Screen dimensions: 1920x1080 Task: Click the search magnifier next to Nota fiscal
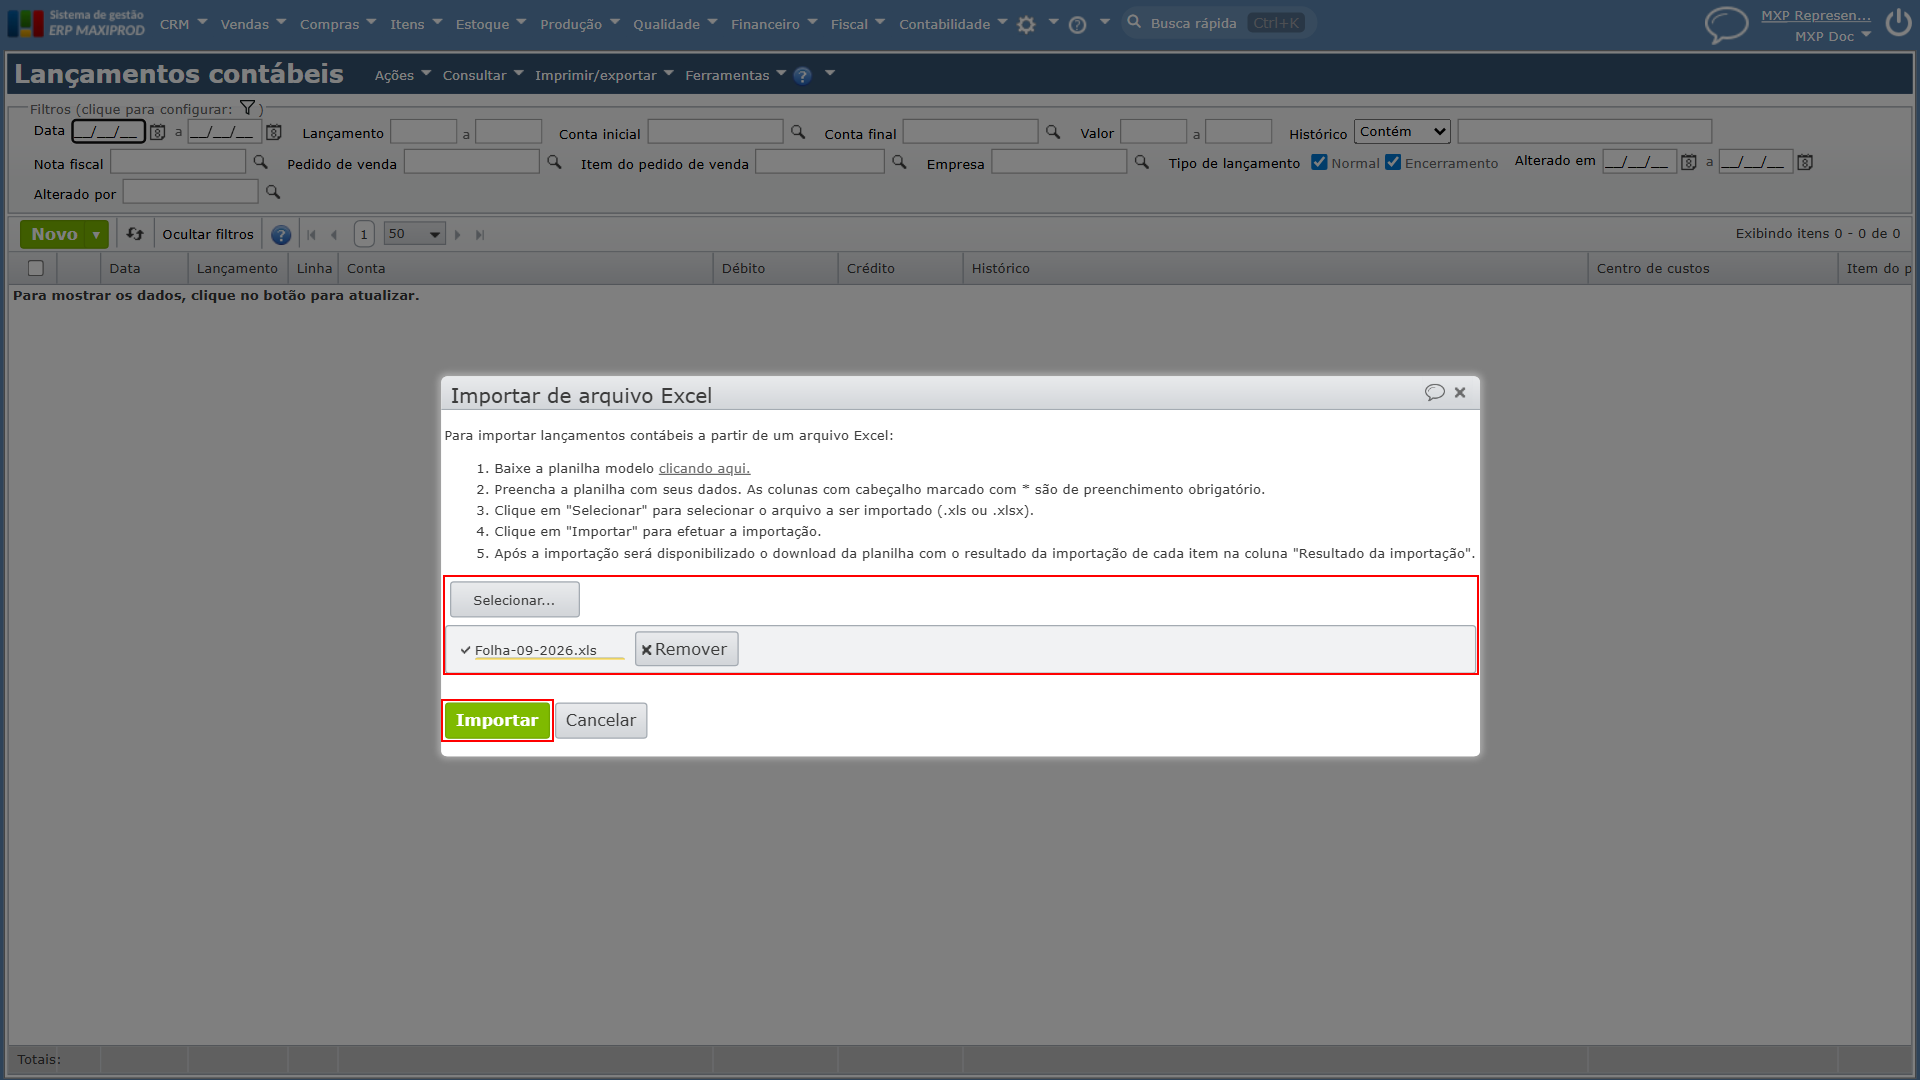[x=260, y=162]
